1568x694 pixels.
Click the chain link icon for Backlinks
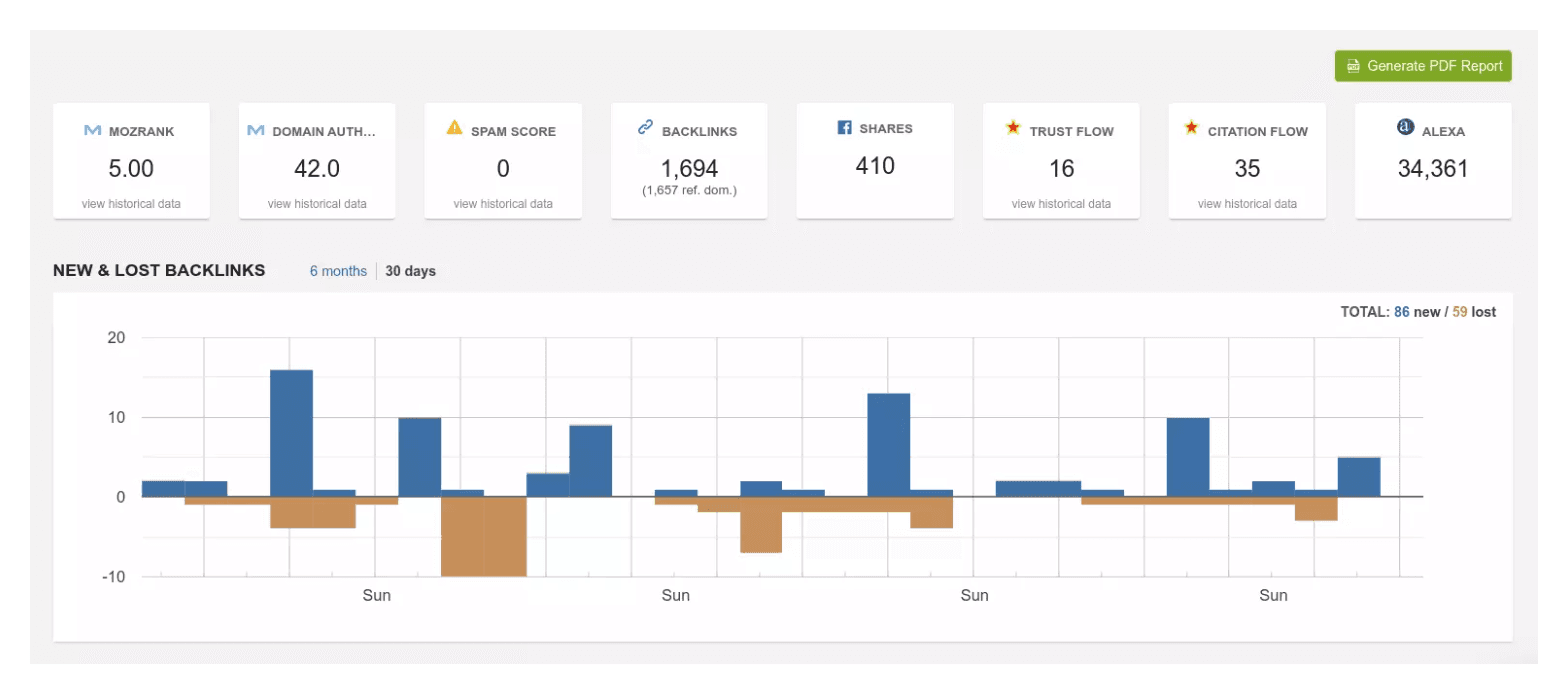click(645, 128)
